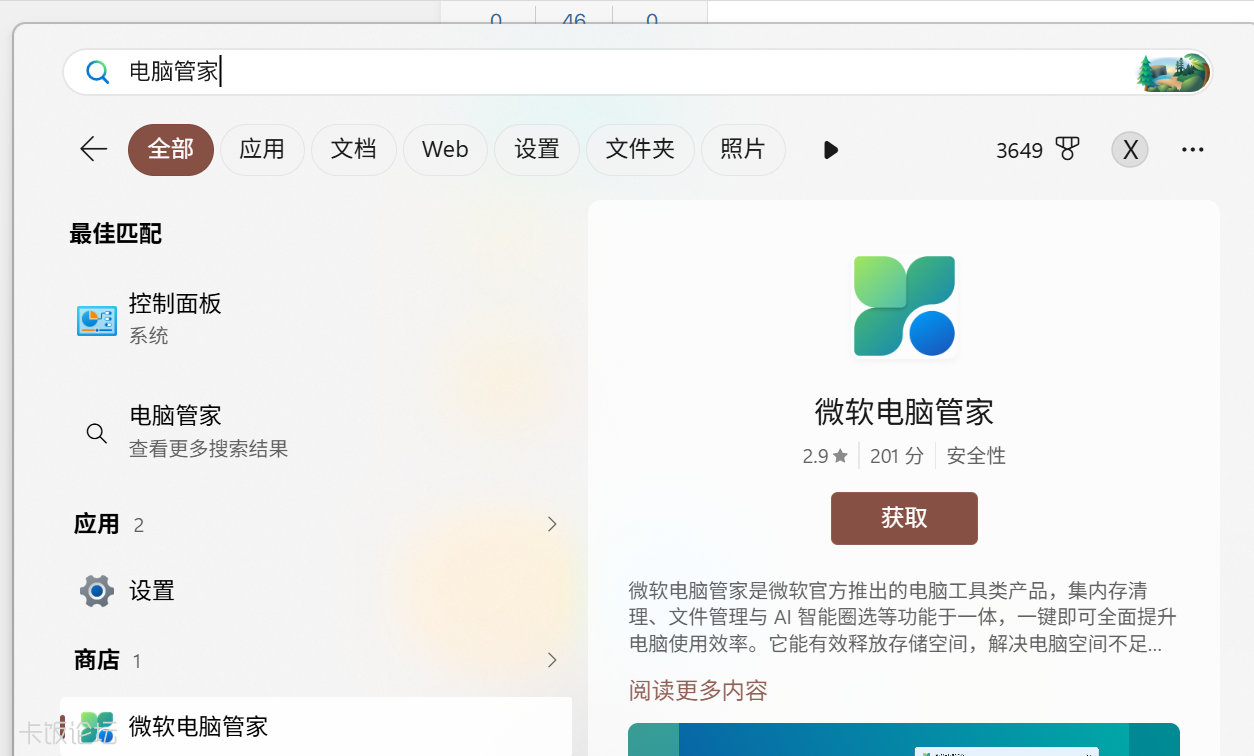Switch to the Web filter tab
This screenshot has height=756, width=1254.
tap(445, 150)
